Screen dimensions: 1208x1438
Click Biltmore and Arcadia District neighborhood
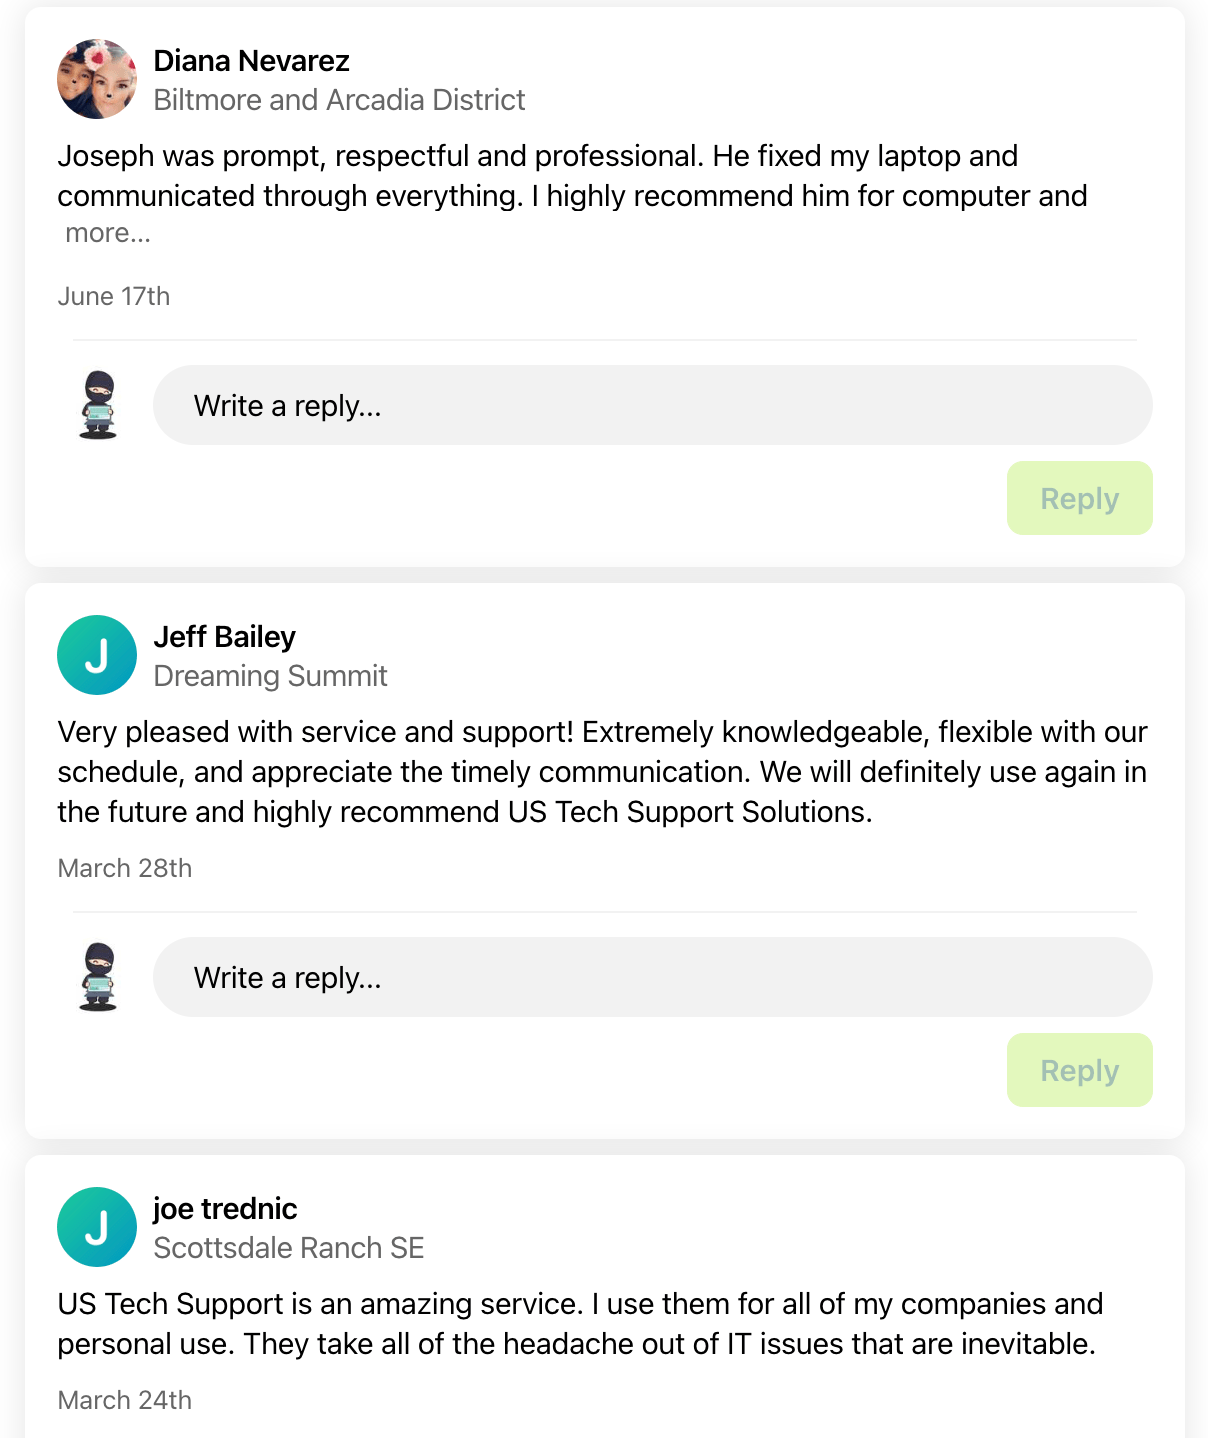click(339, 100)
